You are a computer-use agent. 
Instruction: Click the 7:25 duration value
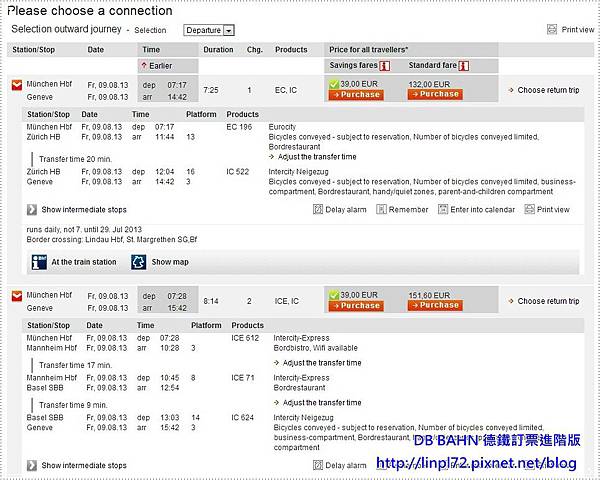[211, 90]
